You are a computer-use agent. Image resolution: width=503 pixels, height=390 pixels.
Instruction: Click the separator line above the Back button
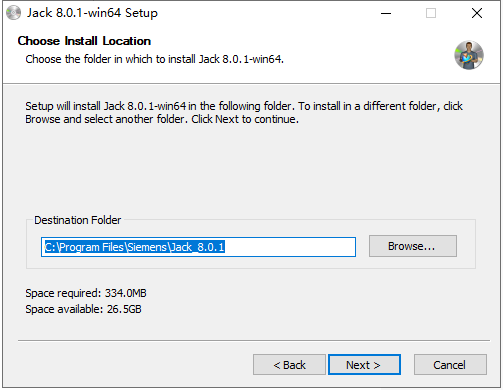click(x=254, y=340)
